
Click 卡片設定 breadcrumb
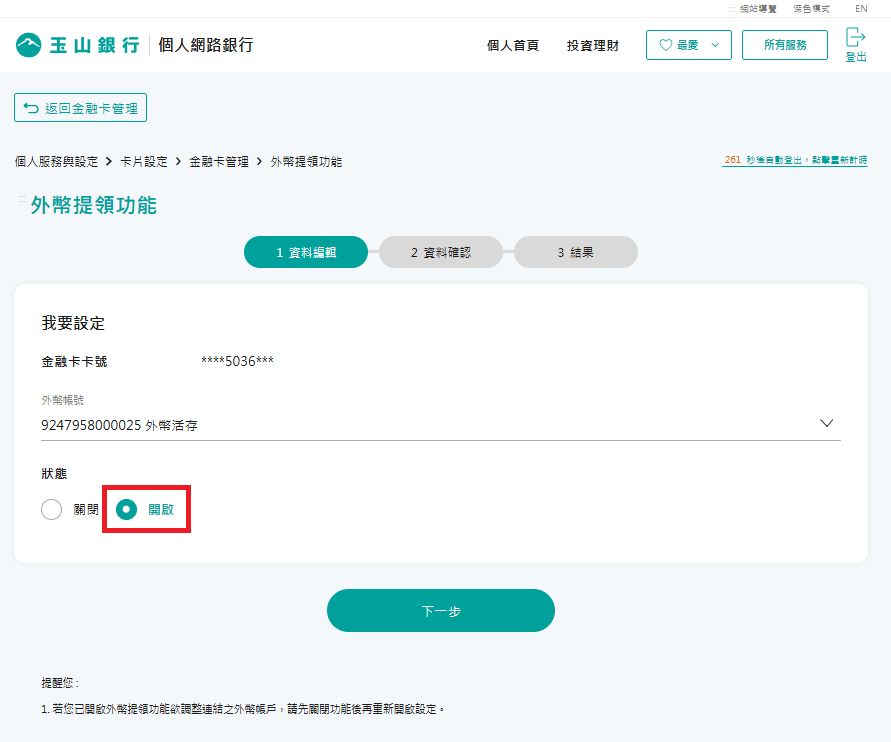click(x=144, y=162)
